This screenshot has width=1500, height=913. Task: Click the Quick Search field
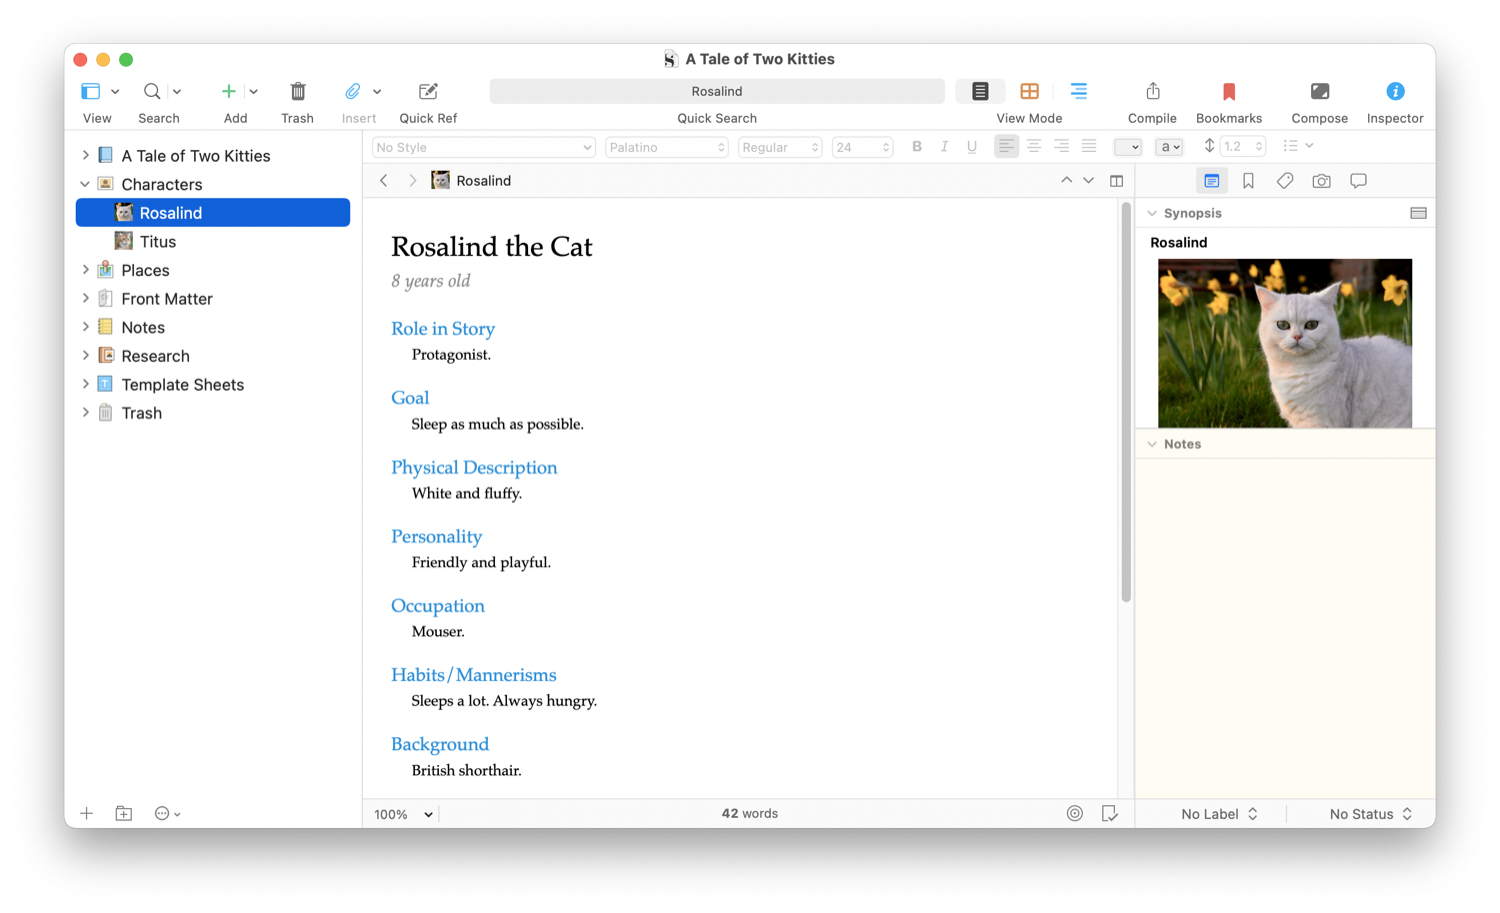(x=716, y=91)
